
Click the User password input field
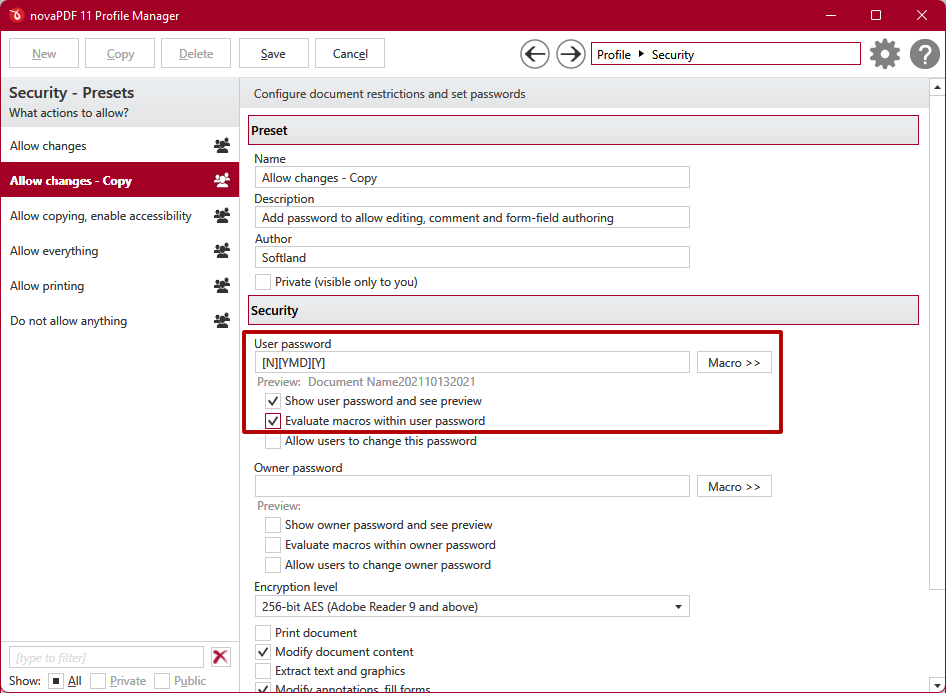(x=472, y=362)
